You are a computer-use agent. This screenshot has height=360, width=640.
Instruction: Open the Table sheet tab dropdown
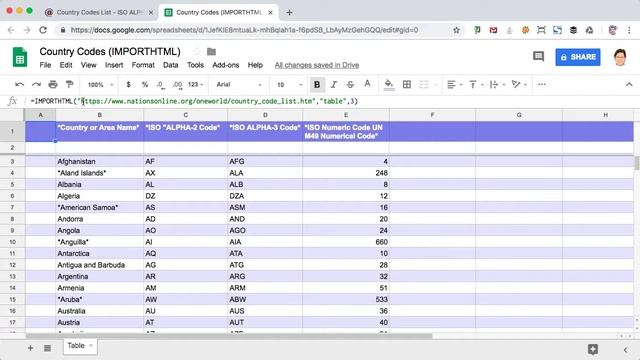(91, 346)
